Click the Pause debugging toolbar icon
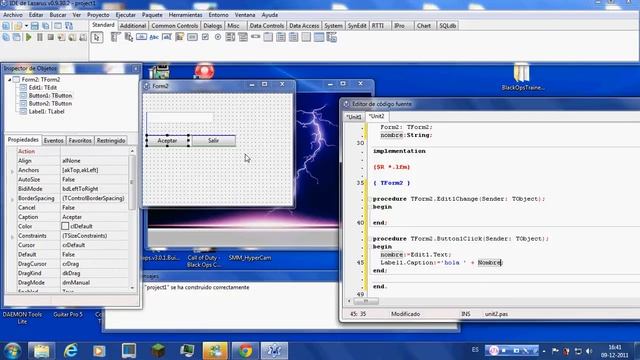Viewport: 640px width, 360px height. click(40, 37)
